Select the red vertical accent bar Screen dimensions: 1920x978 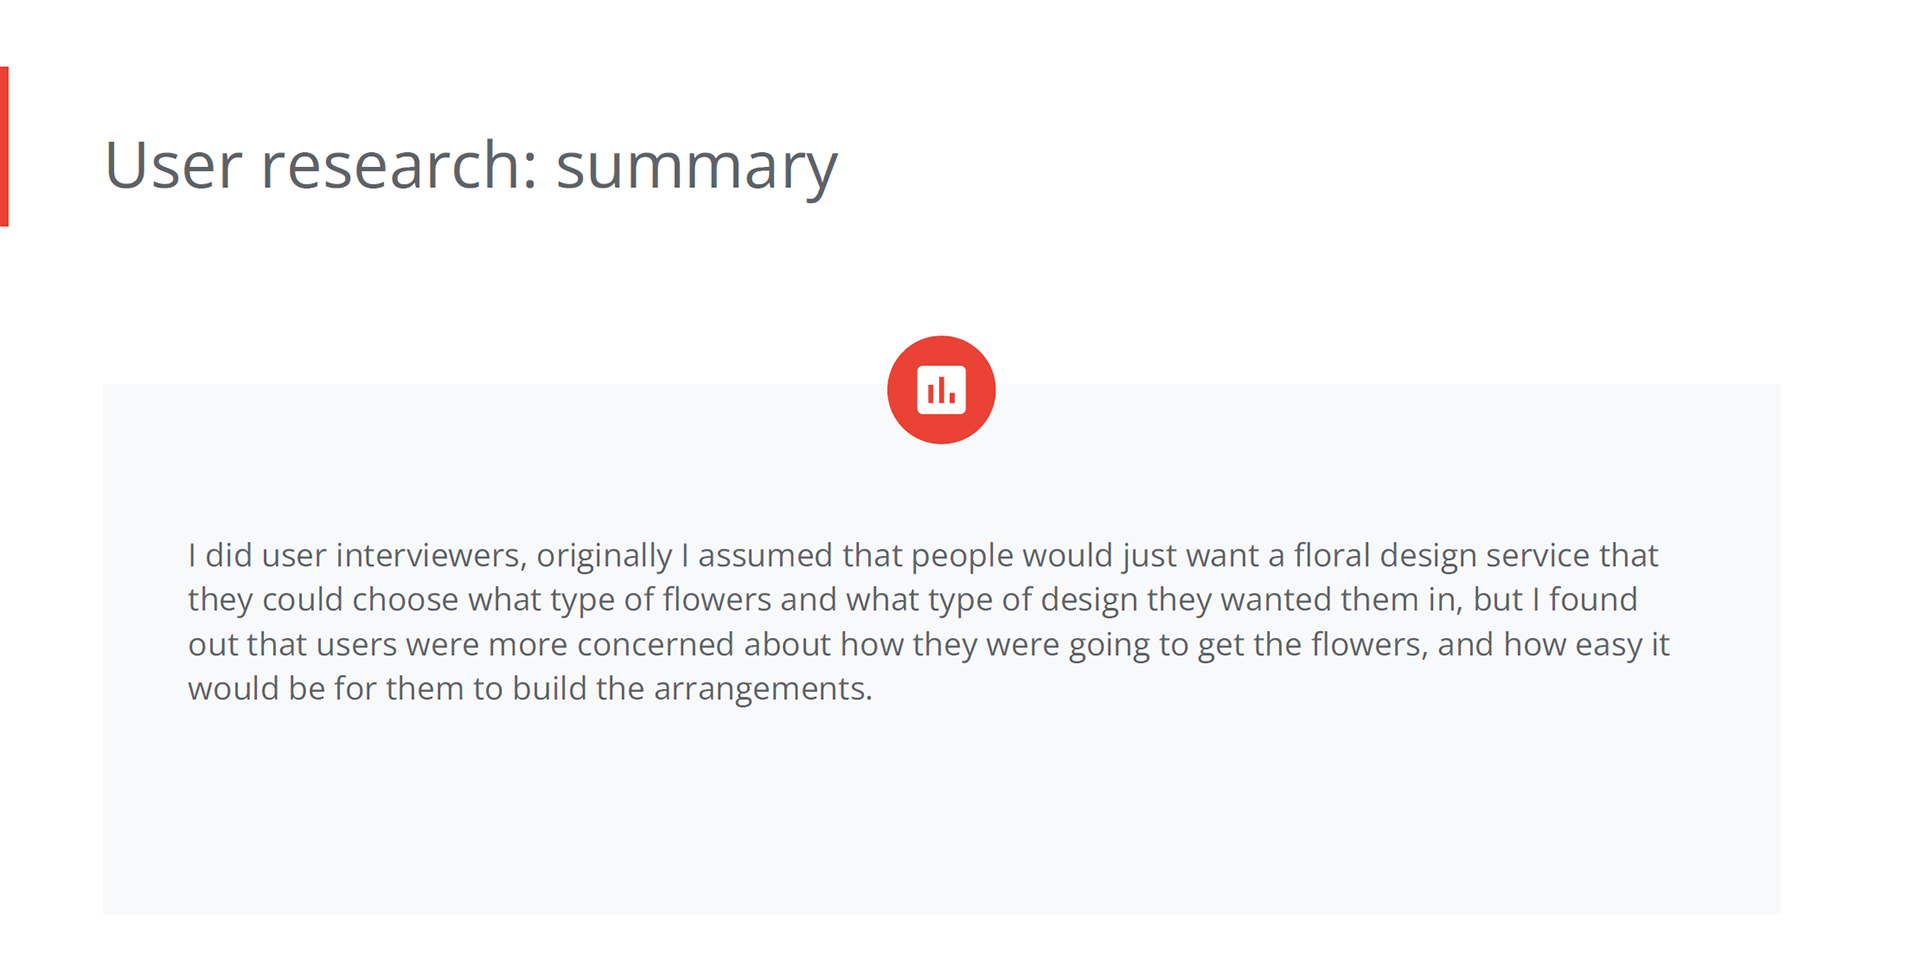pyautogui.click(x=4, y=146)
